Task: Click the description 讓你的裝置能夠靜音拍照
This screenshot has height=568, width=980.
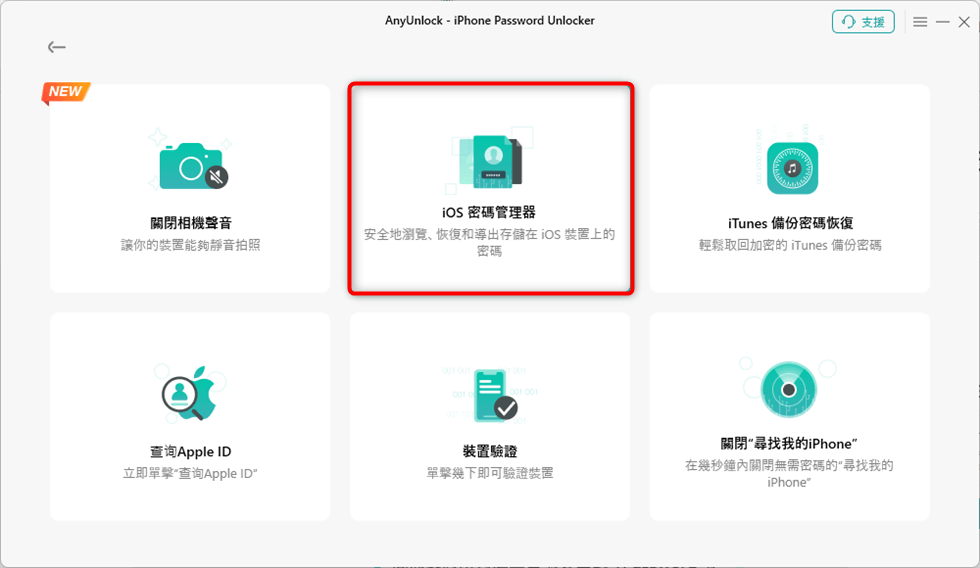Action: tap(191, 245)
